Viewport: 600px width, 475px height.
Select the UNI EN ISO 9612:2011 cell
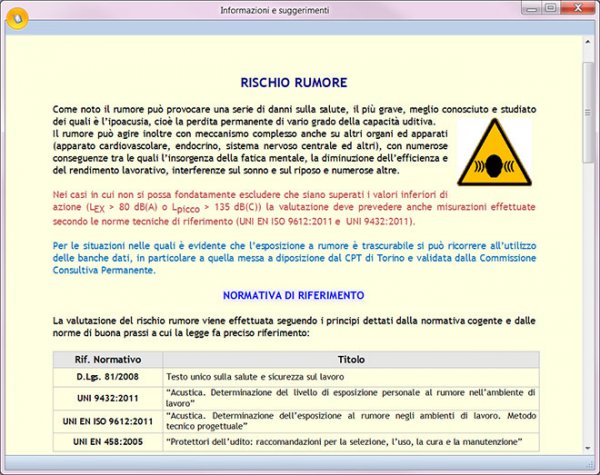[108, 422]
